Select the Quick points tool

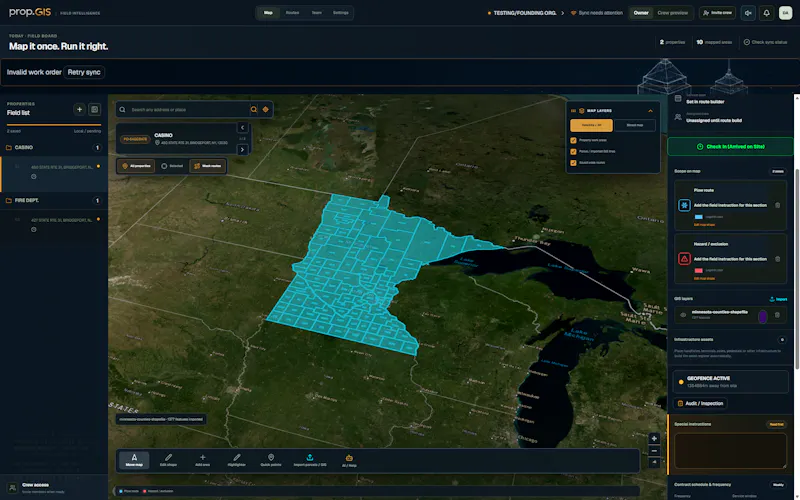271,460
